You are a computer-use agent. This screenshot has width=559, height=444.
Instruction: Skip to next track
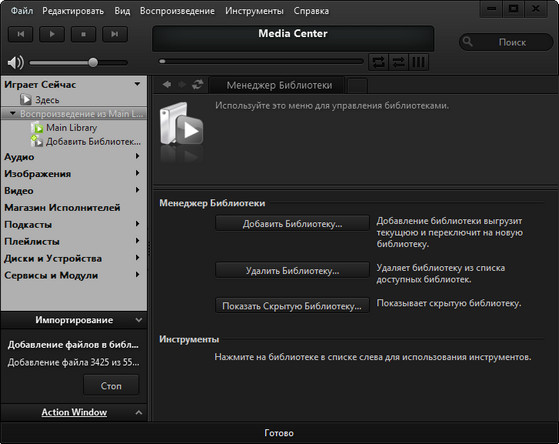(x=115, y=34)
